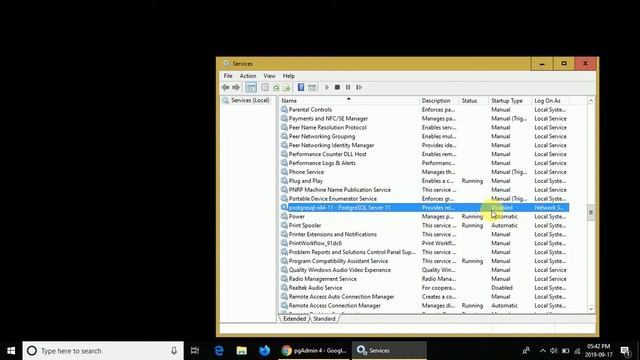Viewport: 640px width, 360px height.
Task: Toggle Show/Hide Console Tree toolbar icon
Action: (x=251, y=87)
